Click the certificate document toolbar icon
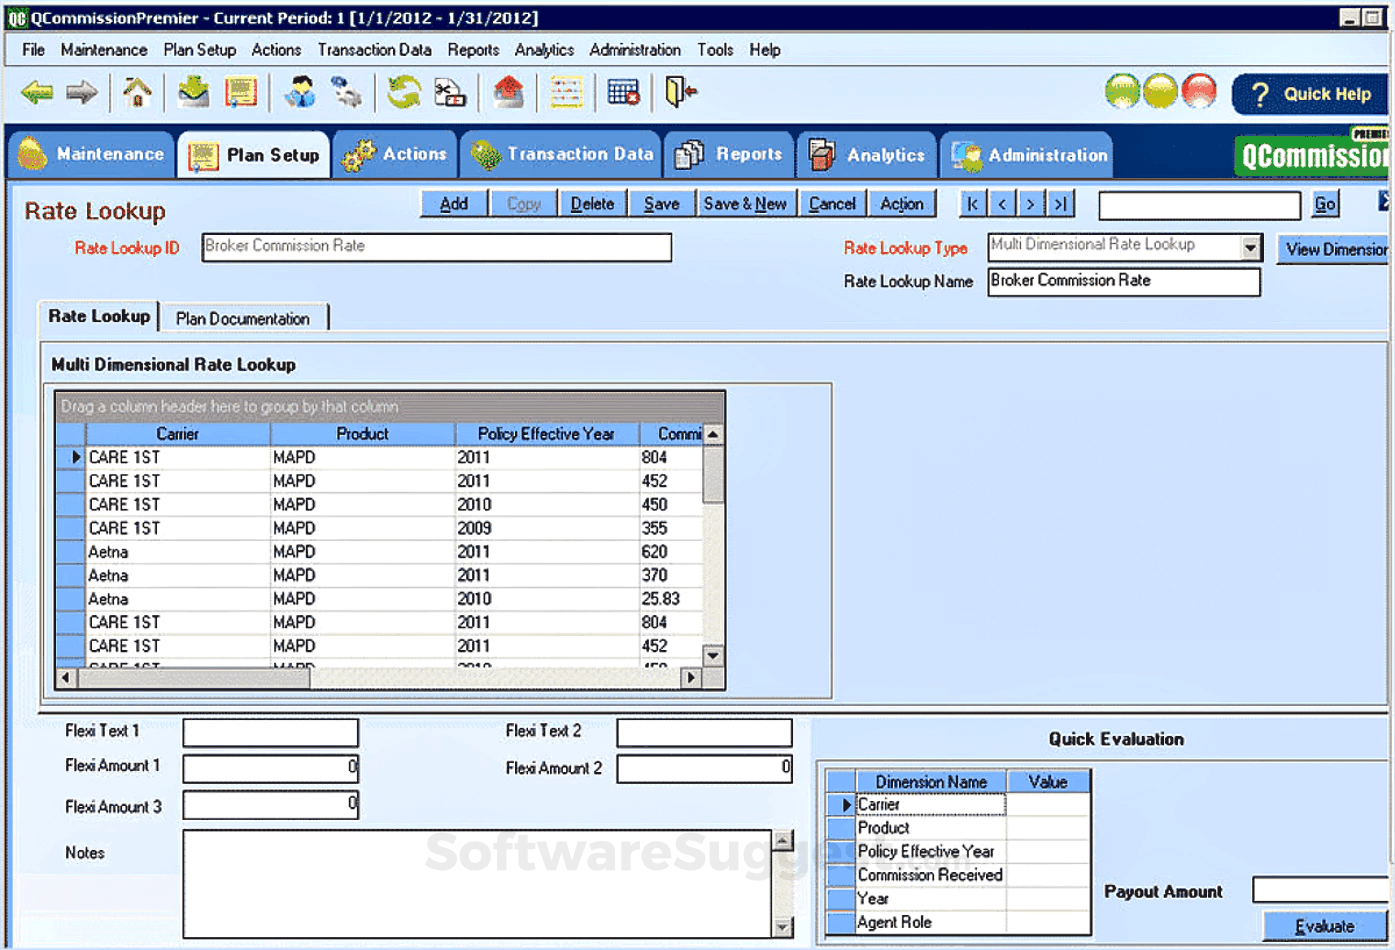1395x950 pixels. coord(241,93)
